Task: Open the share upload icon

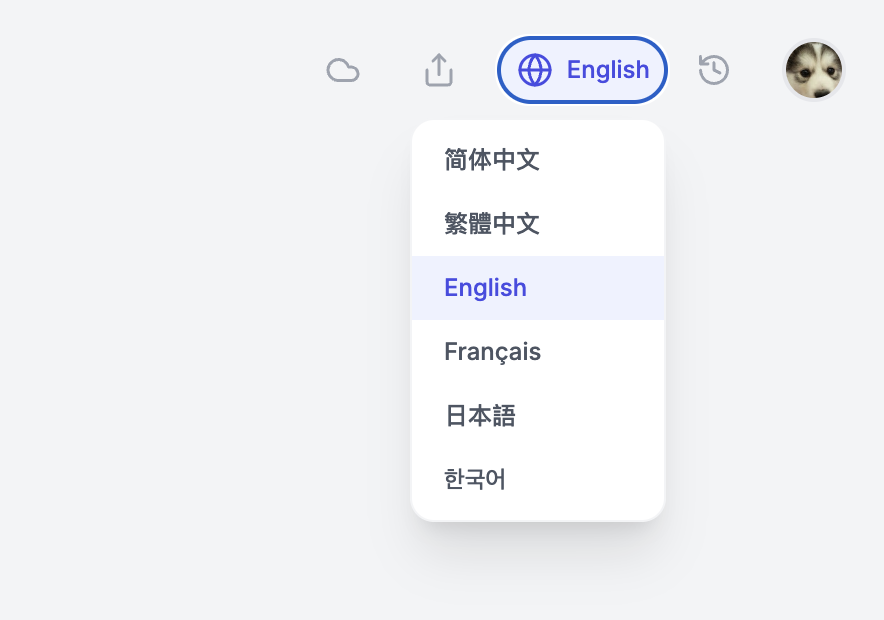Action: point(439,70)
